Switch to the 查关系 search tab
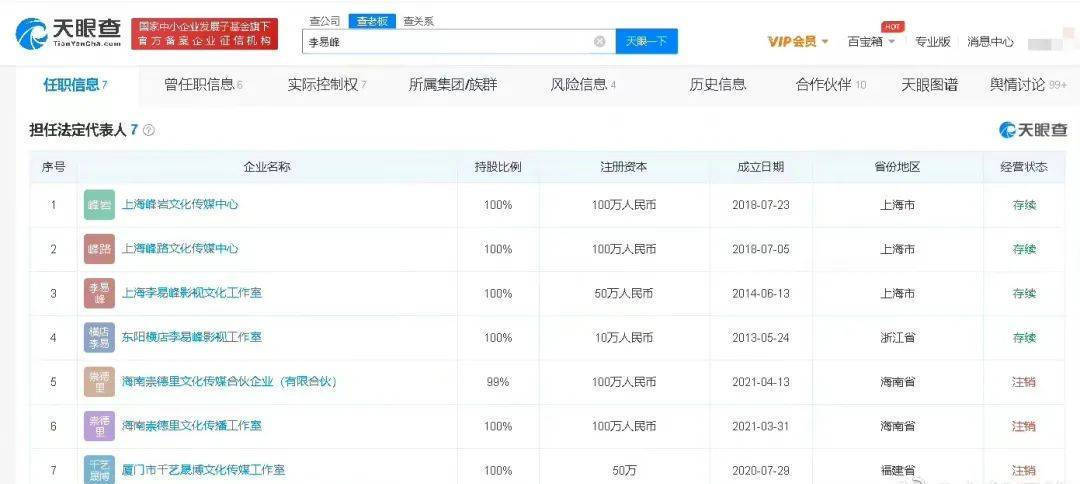1080x484 pixels. coord(418,21)
